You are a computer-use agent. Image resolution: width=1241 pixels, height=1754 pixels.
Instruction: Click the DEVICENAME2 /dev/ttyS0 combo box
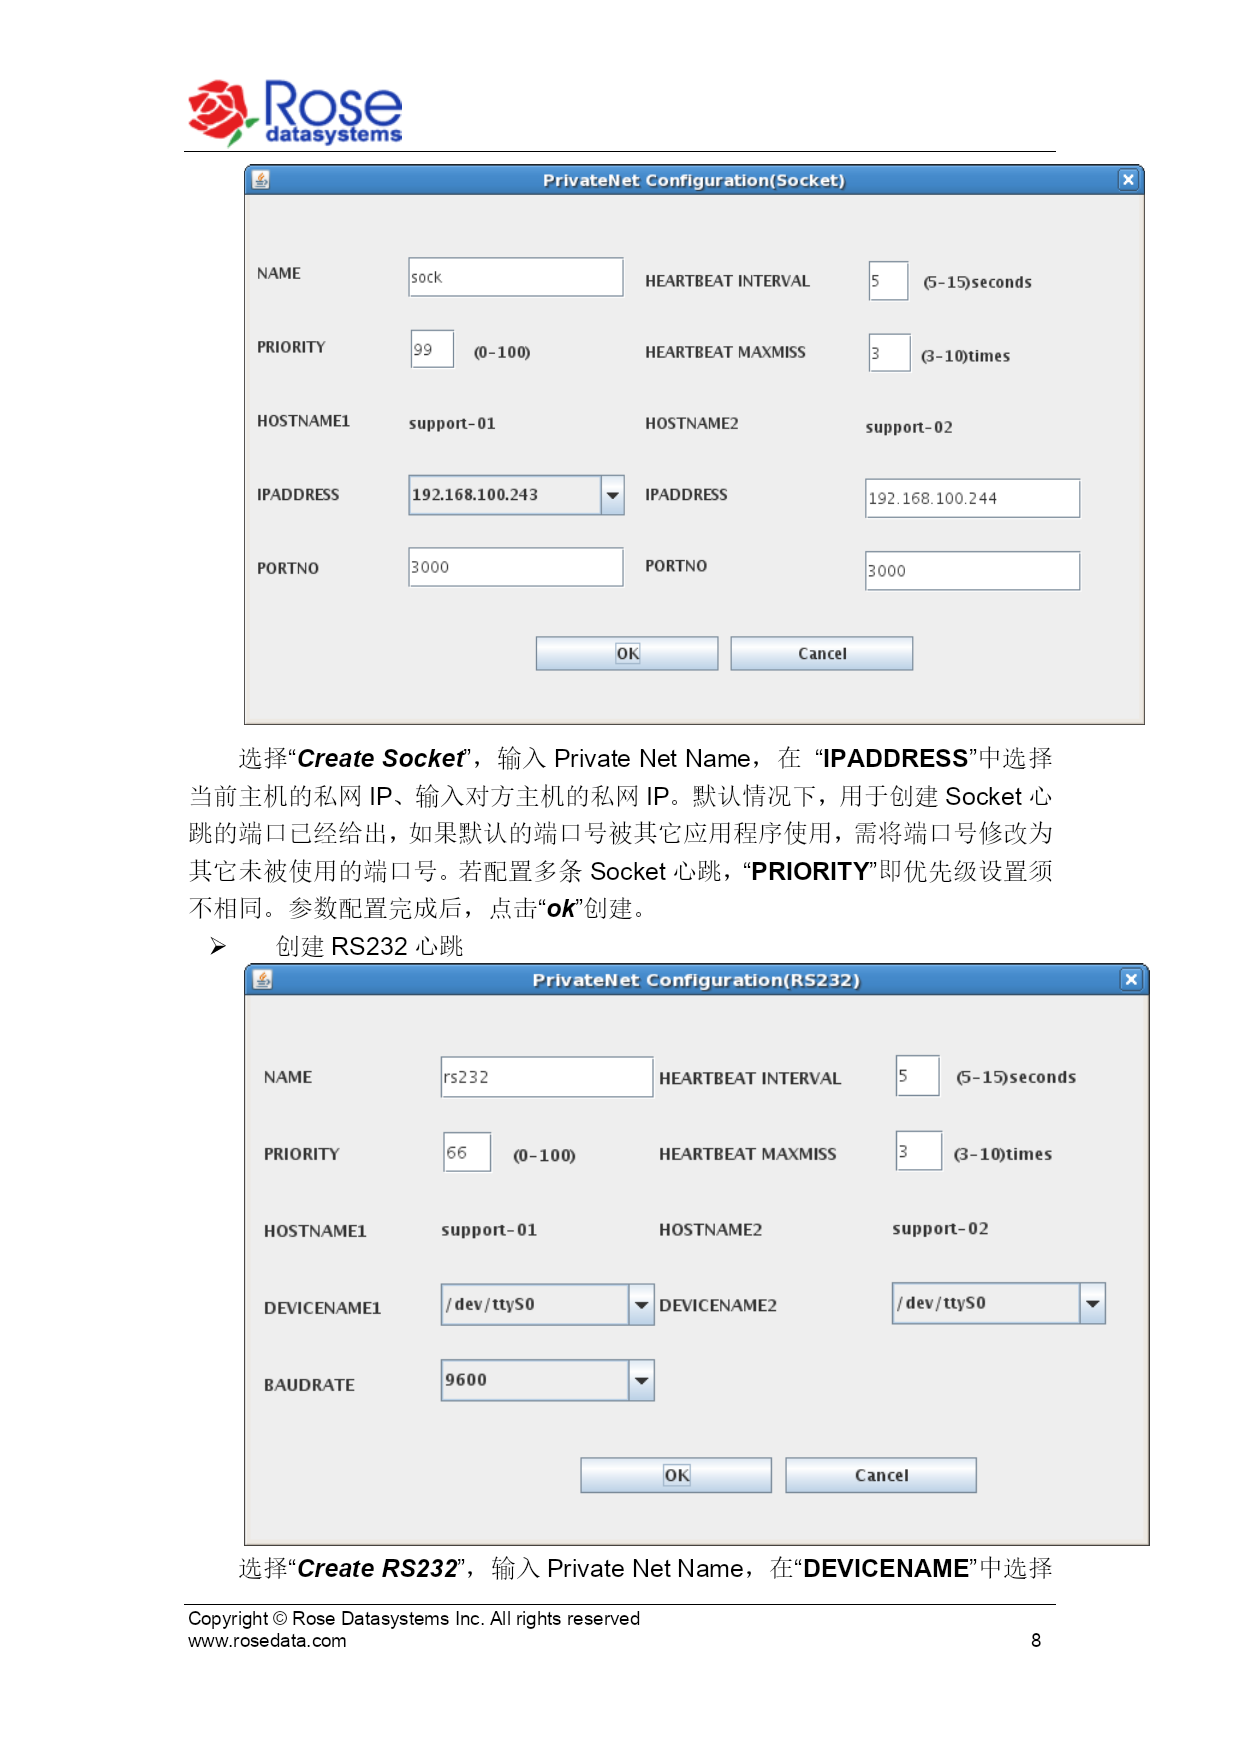tap(998, 1303)
